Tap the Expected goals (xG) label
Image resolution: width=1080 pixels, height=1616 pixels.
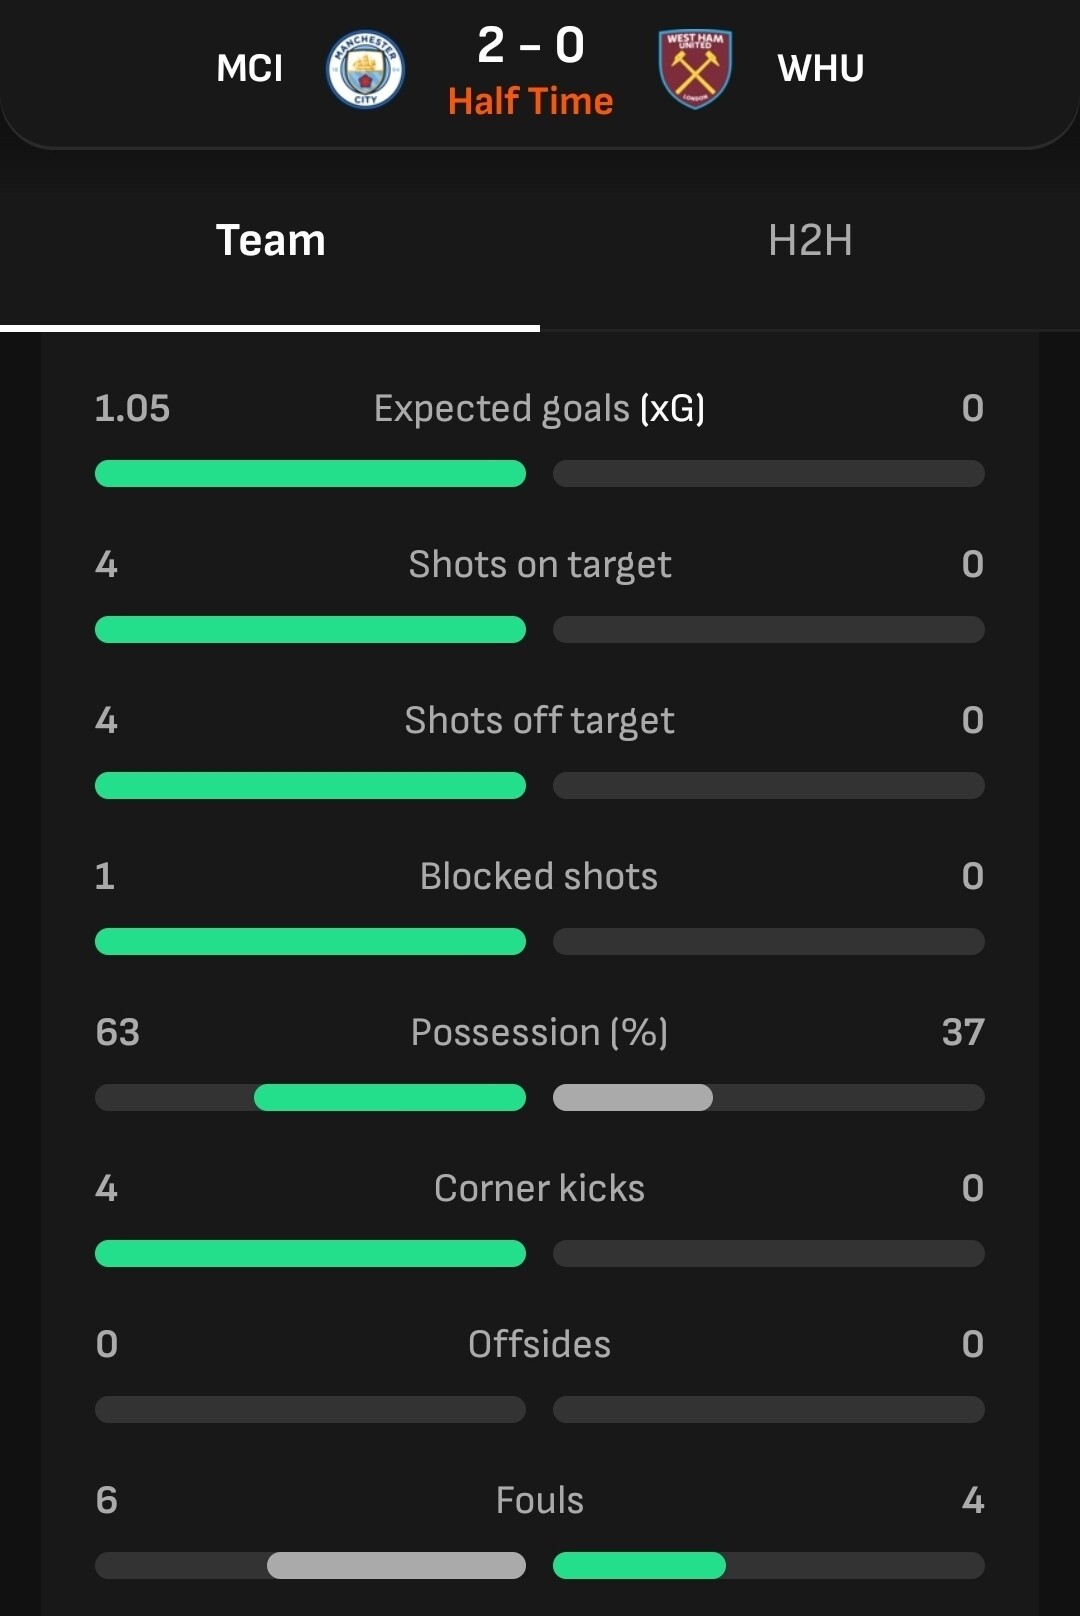coord(539,409)
